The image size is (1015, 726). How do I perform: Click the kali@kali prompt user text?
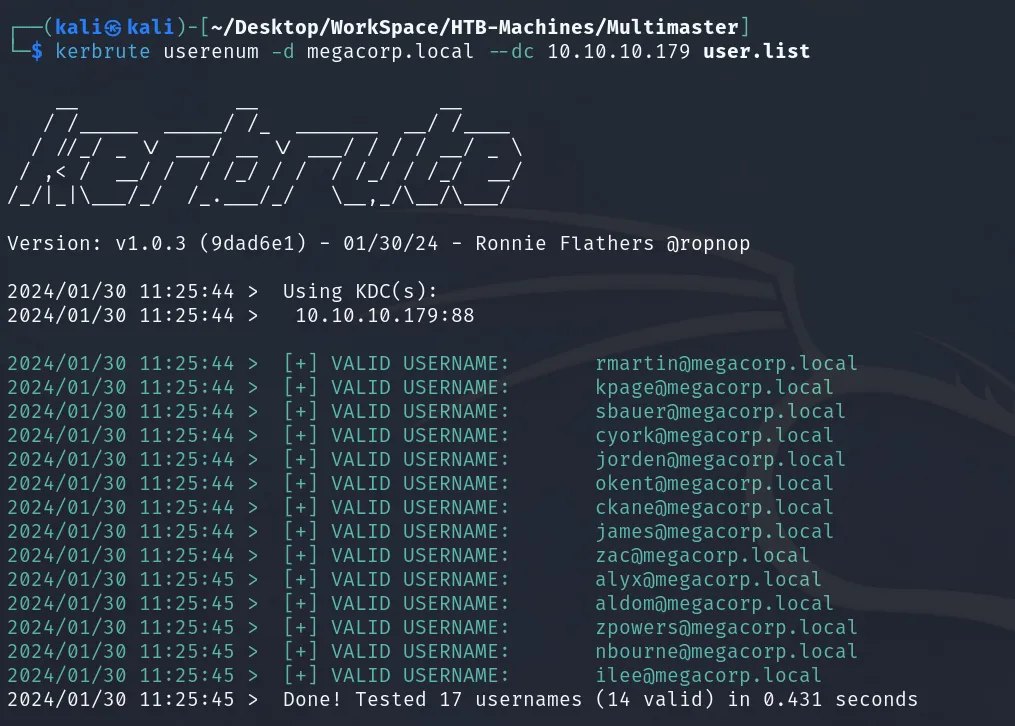115,27
